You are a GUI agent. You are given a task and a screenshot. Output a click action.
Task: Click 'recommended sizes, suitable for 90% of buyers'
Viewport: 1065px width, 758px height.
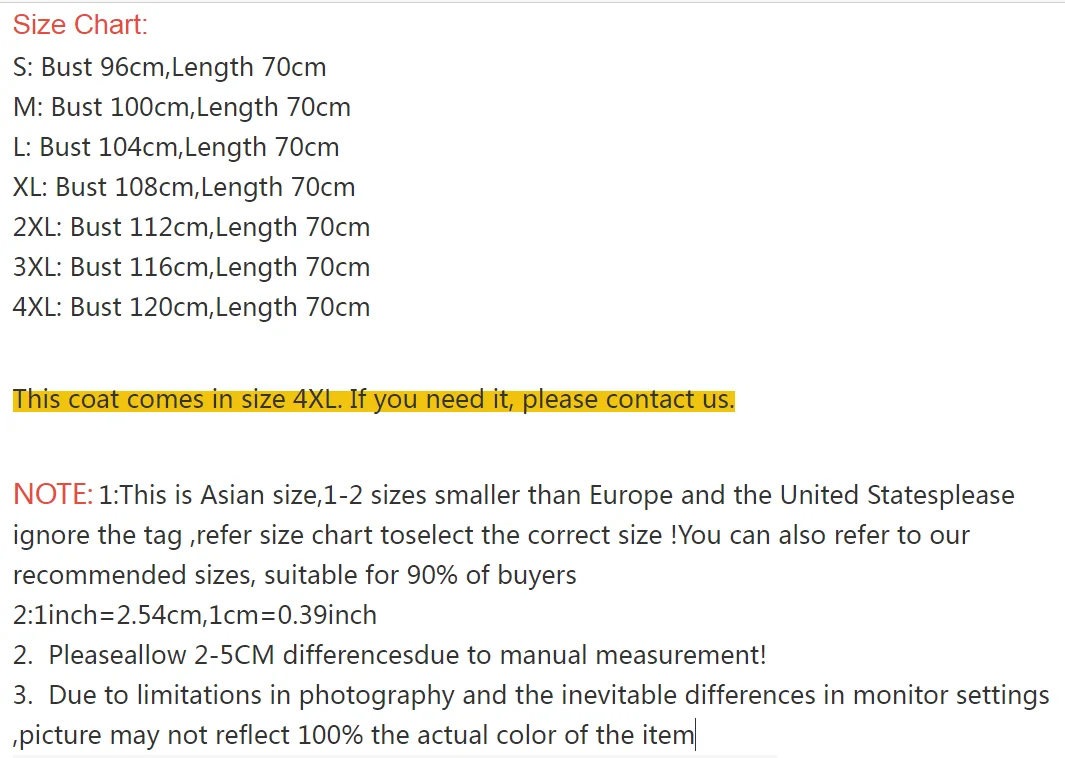pos(295,575)
